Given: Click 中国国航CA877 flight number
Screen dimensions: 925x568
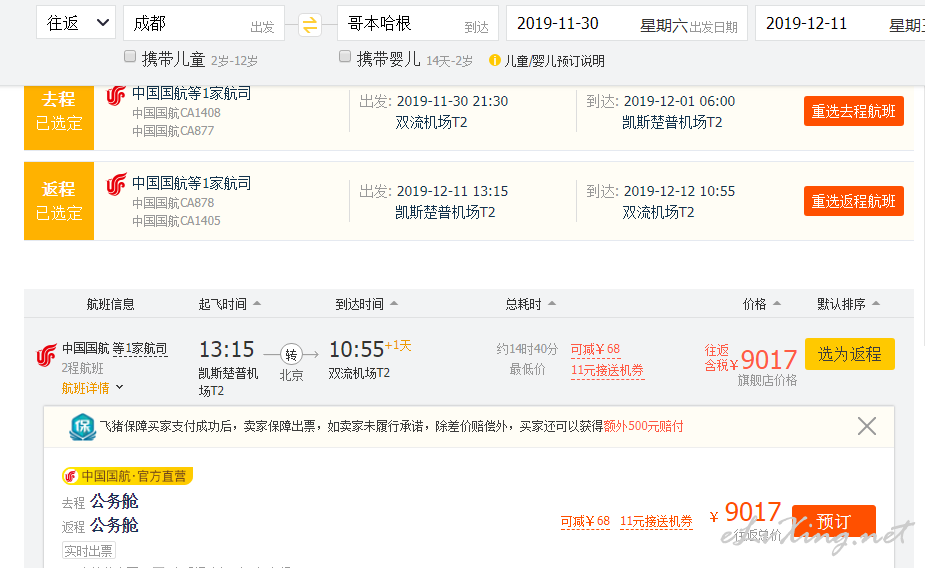Looking at the screenshot, I should [173, 131].
